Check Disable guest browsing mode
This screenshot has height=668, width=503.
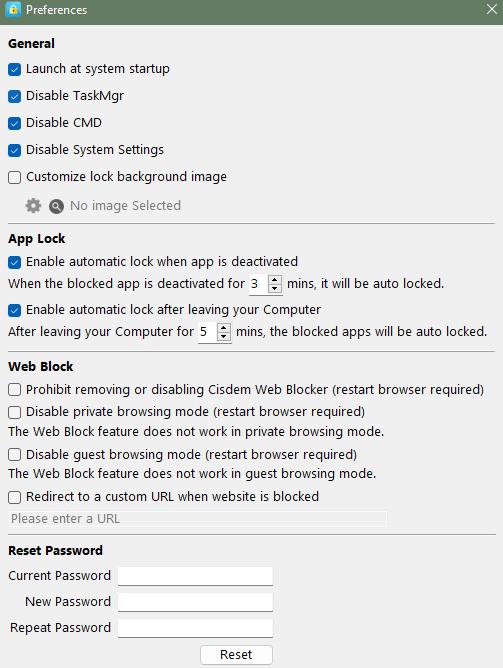click(14, 455)
